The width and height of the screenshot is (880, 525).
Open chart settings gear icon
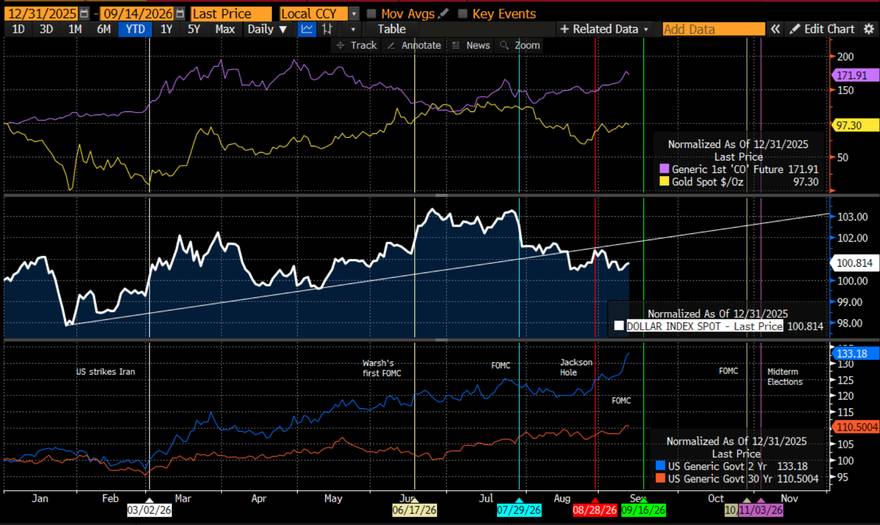click(868, 29)
